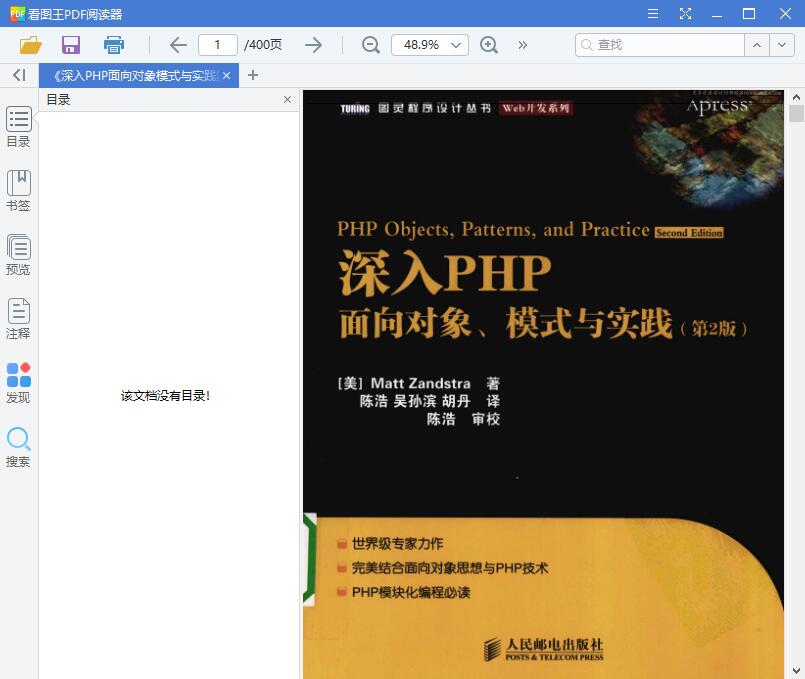The image size is (805, 679).
Task: Collapse the sidebar with the chevron toggle
Action: [x=17, y=75]
